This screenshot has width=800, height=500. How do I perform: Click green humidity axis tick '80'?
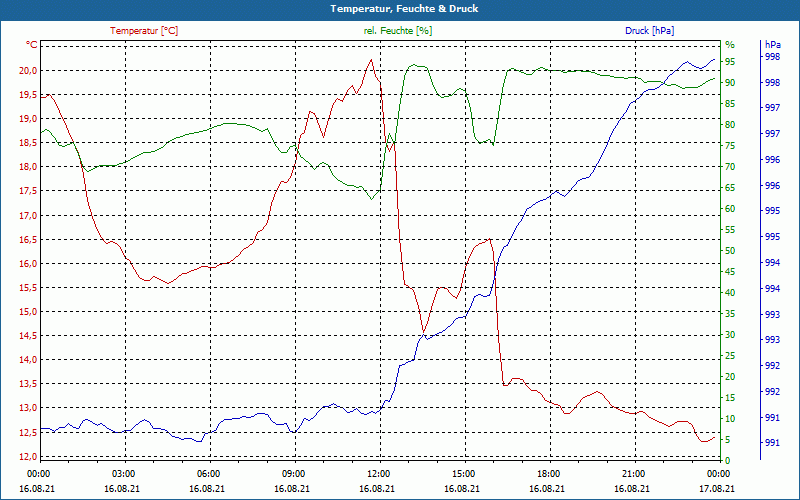[730, 124]
